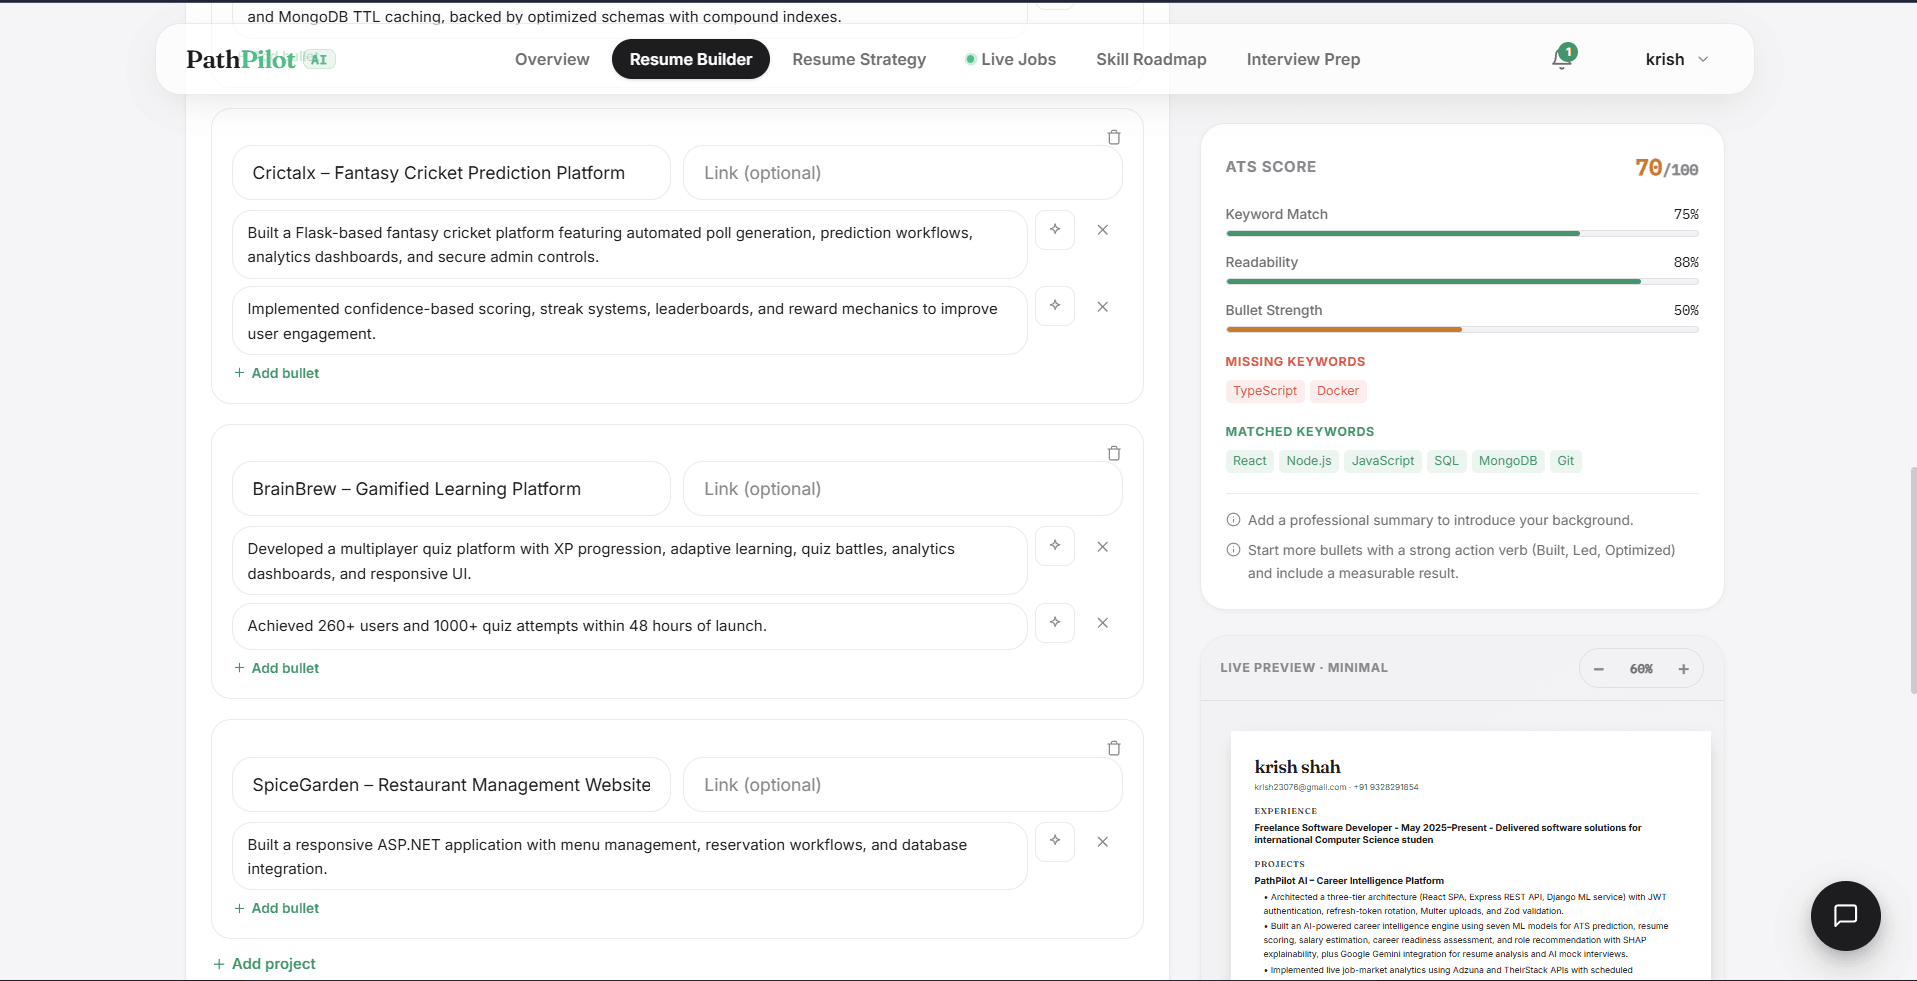1917x981 pixels.
Task: Click the Readability progress bar
Action: click(x=1462, y=282)
